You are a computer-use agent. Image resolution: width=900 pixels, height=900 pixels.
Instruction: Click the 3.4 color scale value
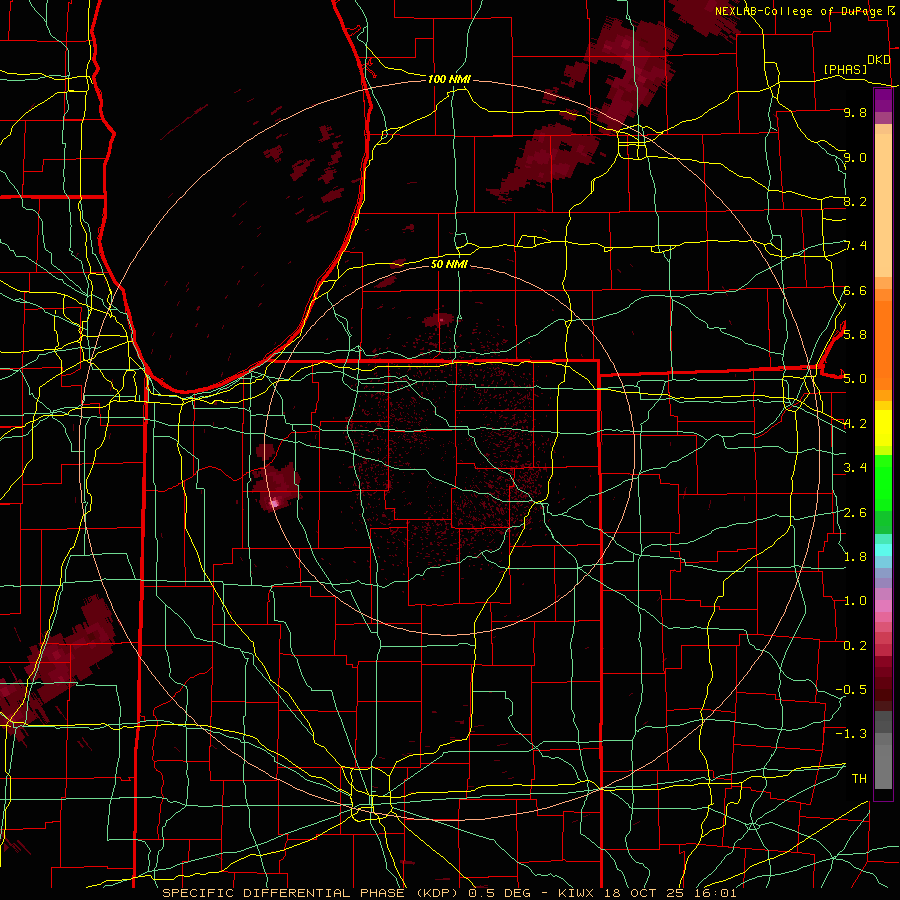pyautogui.click(x=855, y=468)
